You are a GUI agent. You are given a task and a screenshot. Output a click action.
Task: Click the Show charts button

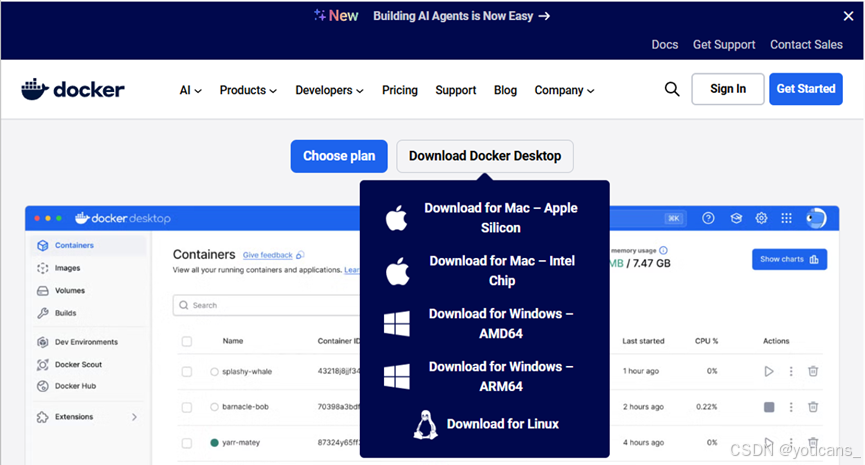coord(789,259)
